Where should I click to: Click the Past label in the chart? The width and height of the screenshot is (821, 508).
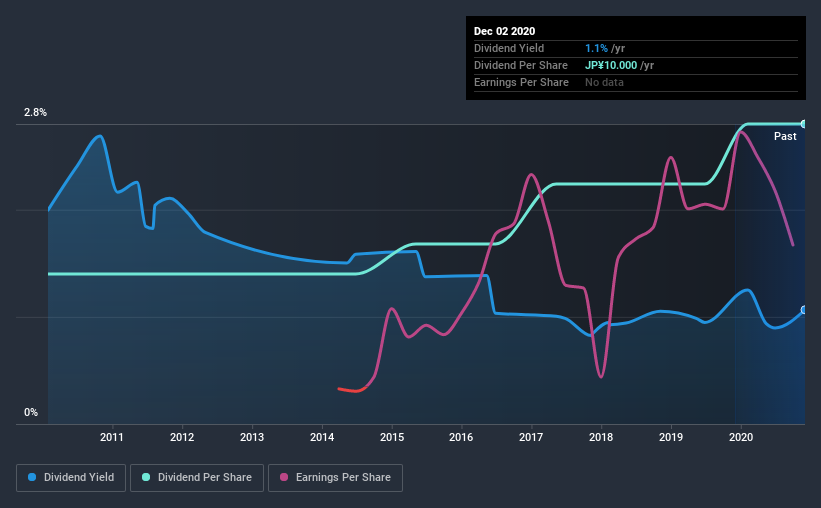785,136
